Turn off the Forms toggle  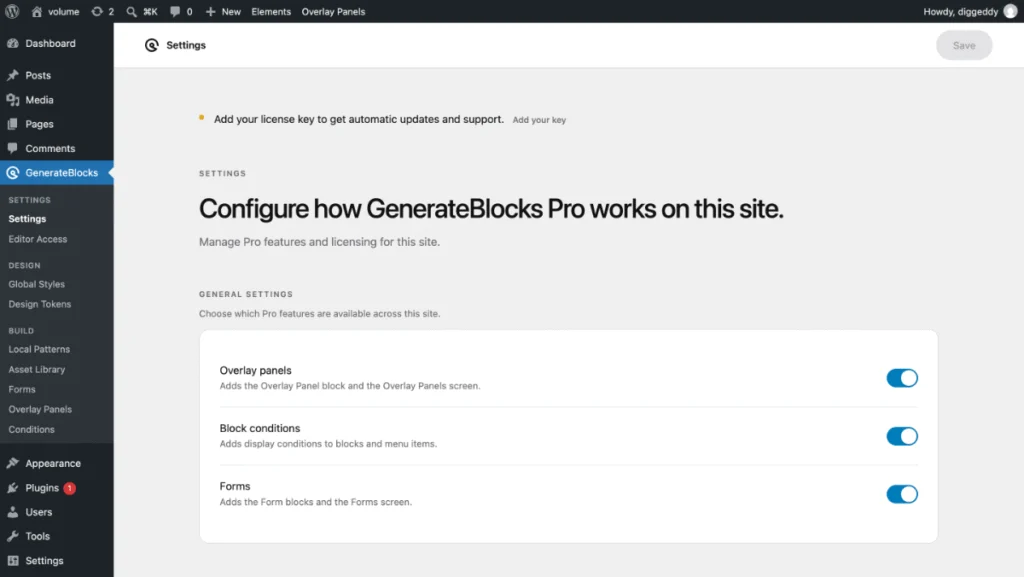click(x=902, y=494)
